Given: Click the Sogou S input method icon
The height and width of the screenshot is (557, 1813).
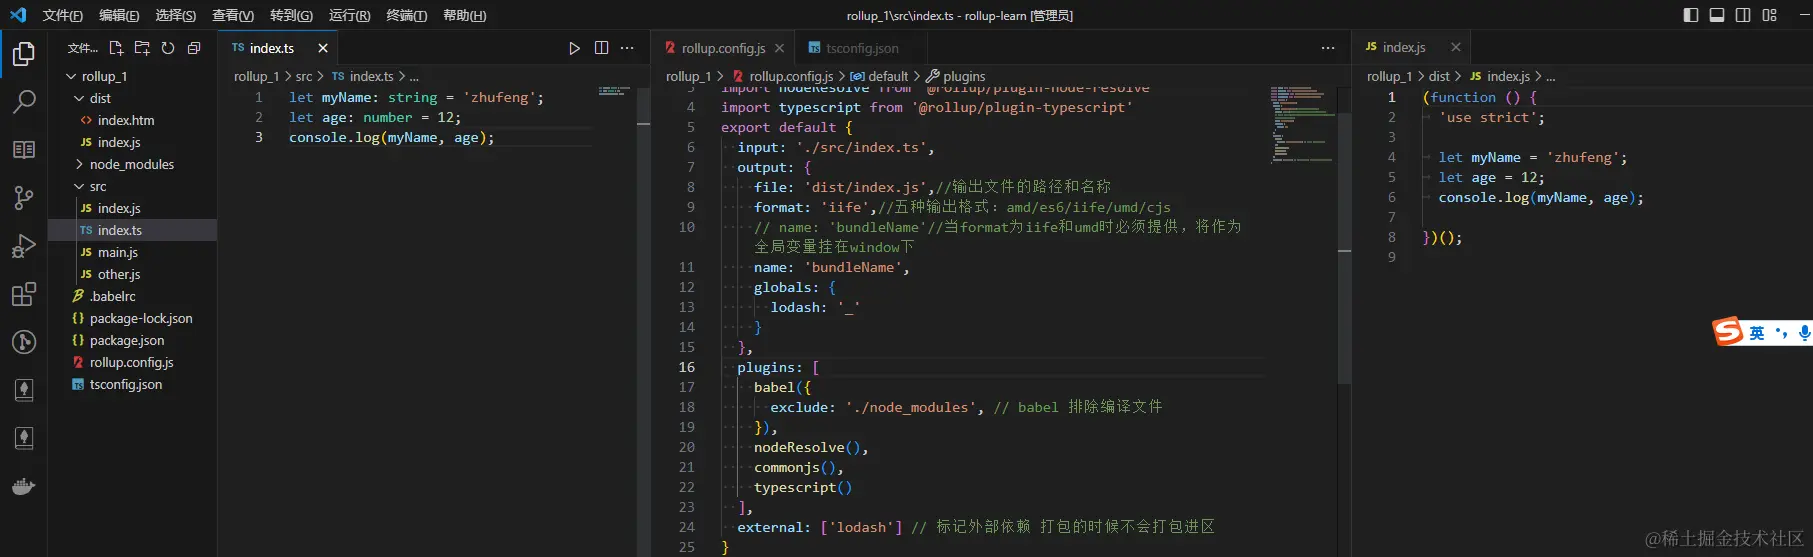Looking at the screenshot, I should (1728, 332).
